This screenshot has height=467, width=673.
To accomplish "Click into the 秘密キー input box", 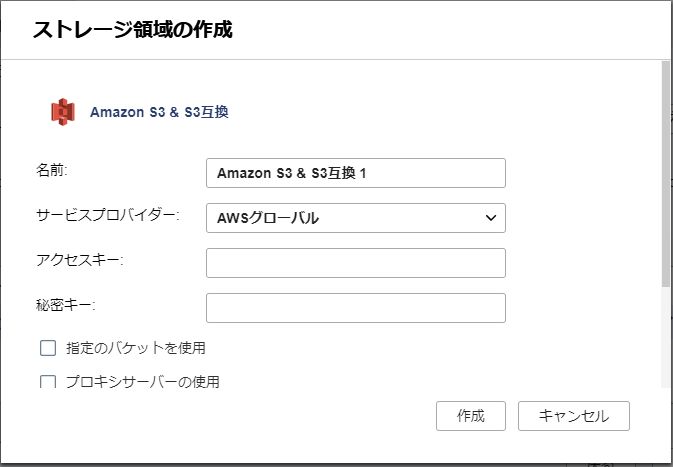I will (356, 308).
